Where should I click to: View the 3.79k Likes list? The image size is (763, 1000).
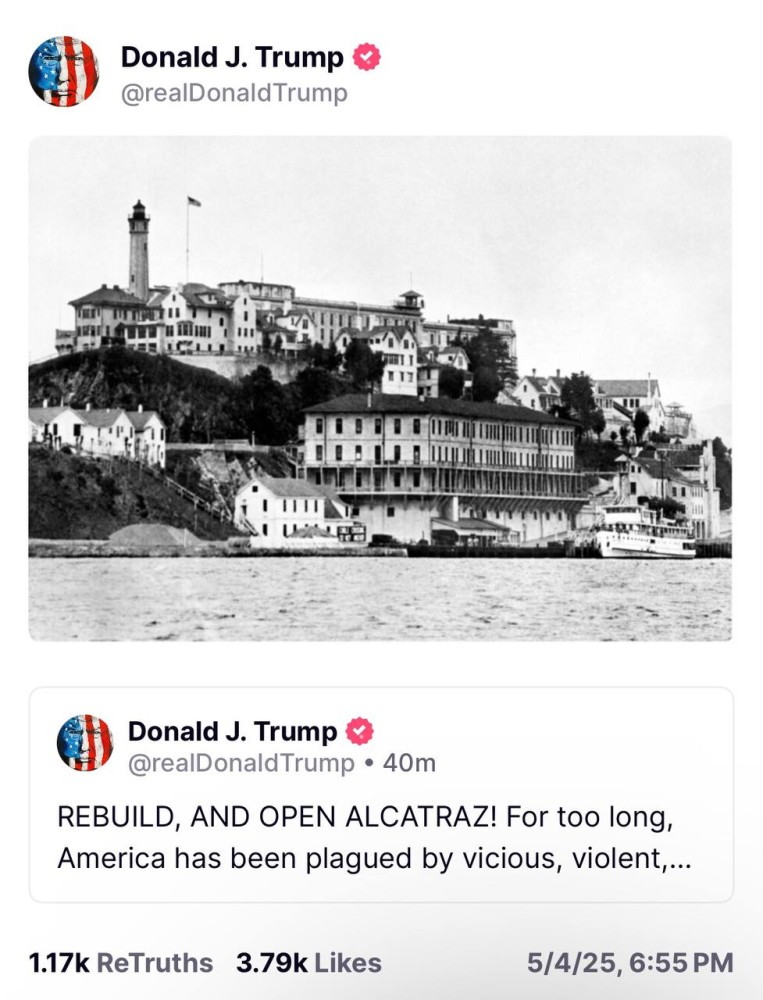pyautogui.click(x=309, y=963)
